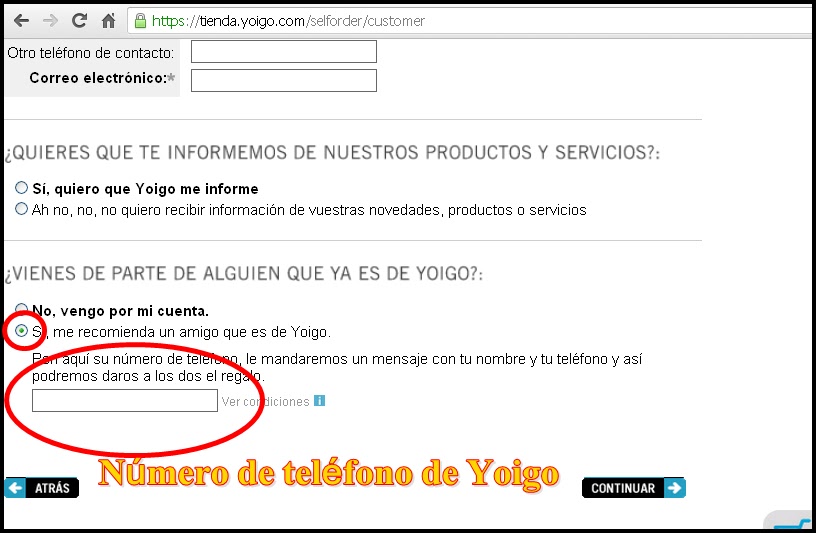Open the browser home page icon

click(108, 21)
